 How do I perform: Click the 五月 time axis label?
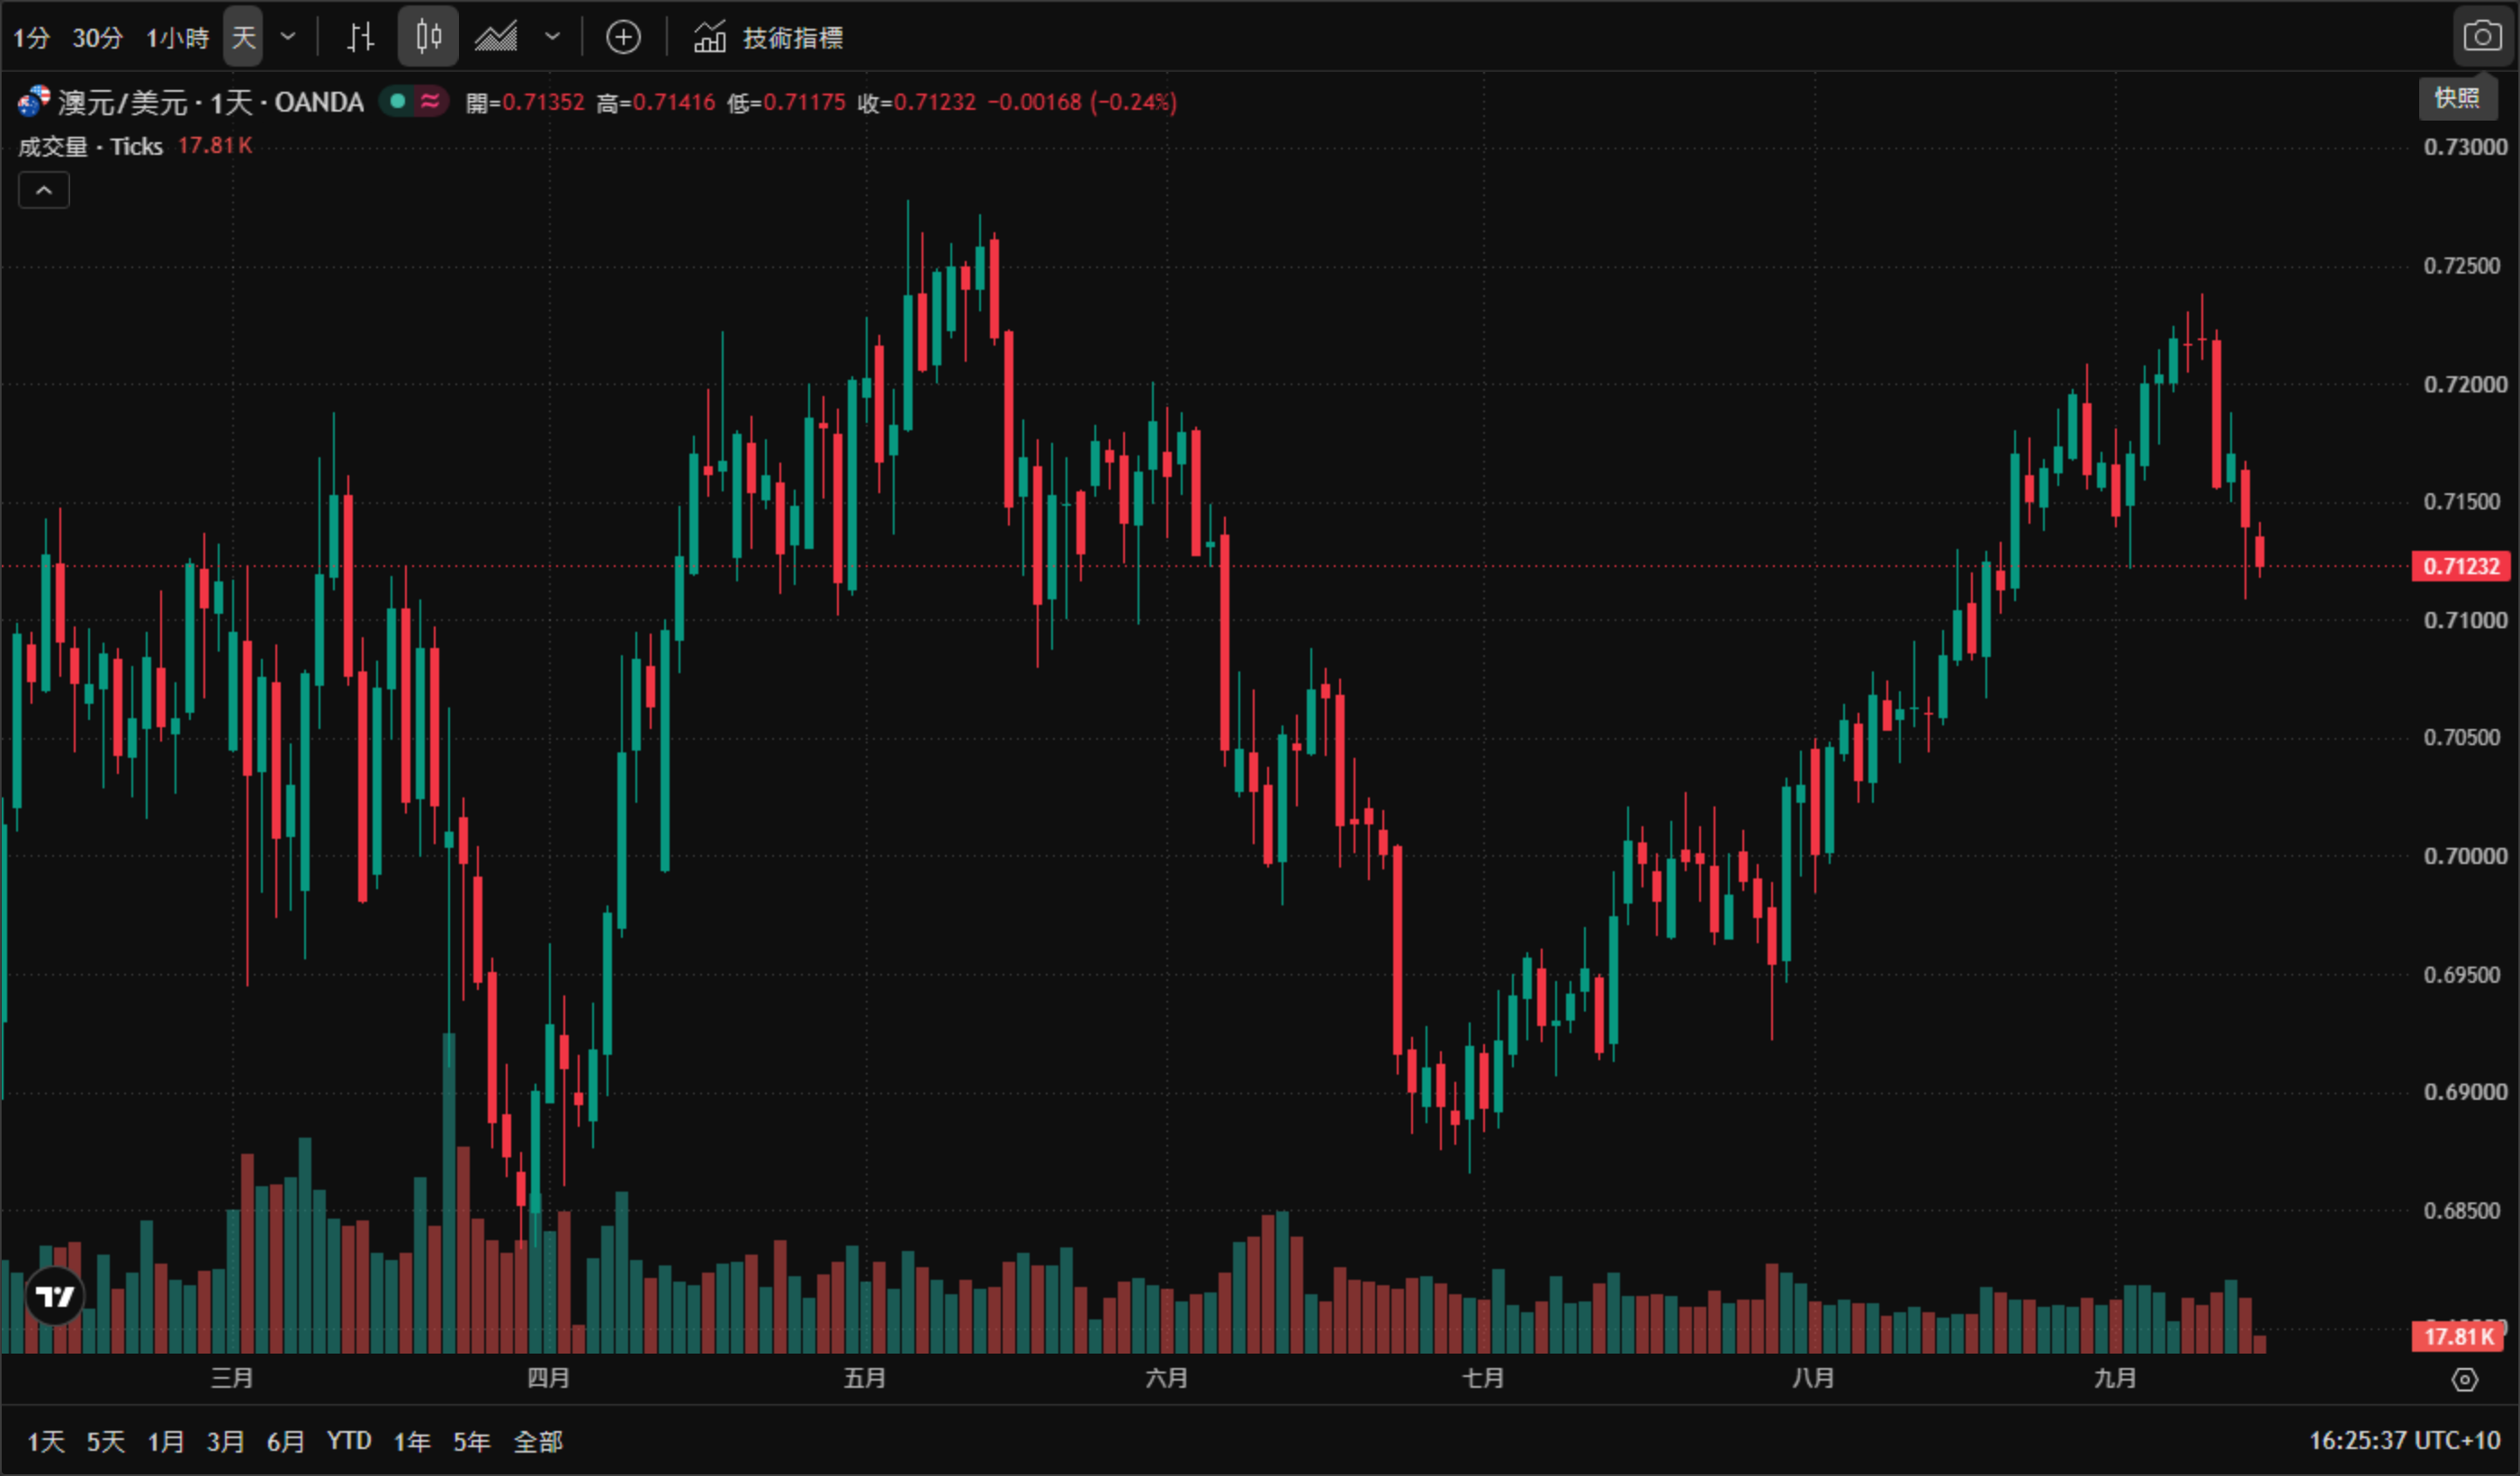pos(865,1378)
